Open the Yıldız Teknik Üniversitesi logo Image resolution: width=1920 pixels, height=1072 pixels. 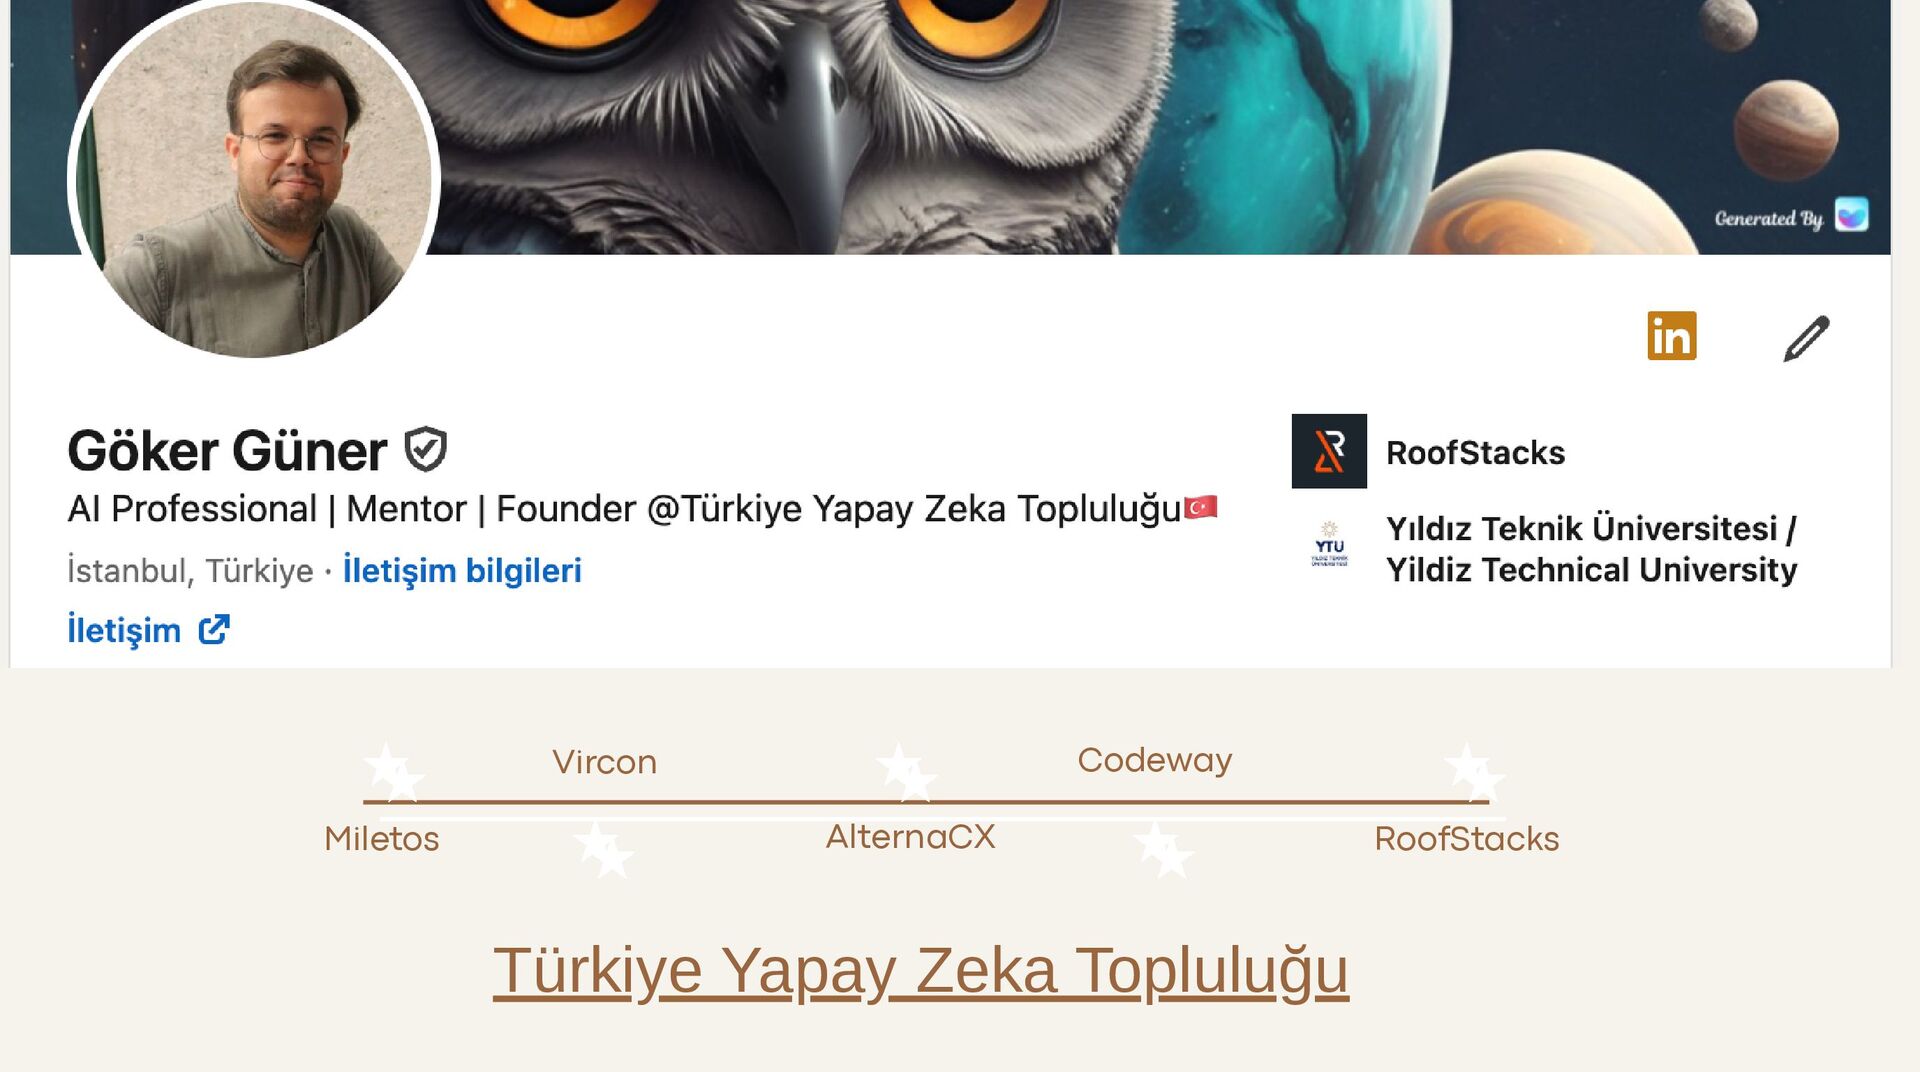point(1329,546)
